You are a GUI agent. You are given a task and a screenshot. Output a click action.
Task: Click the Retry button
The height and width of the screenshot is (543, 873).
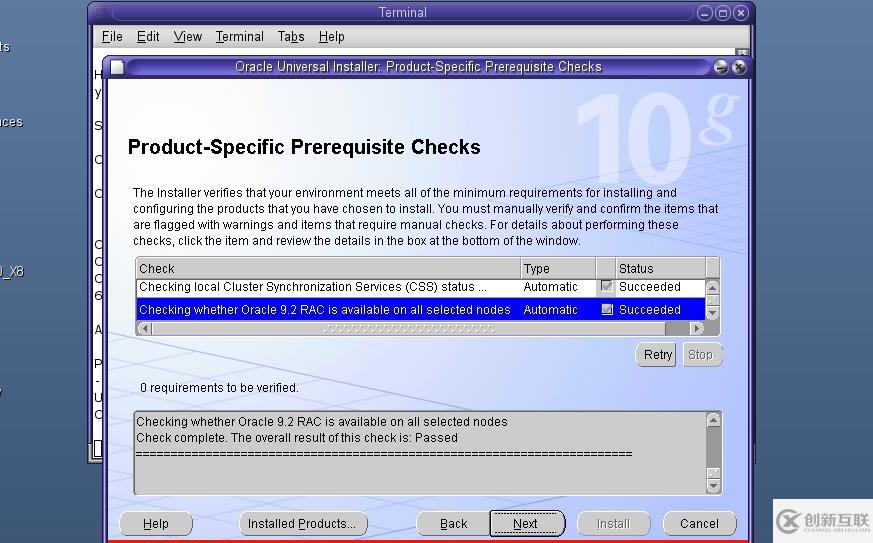click(657, 355)
